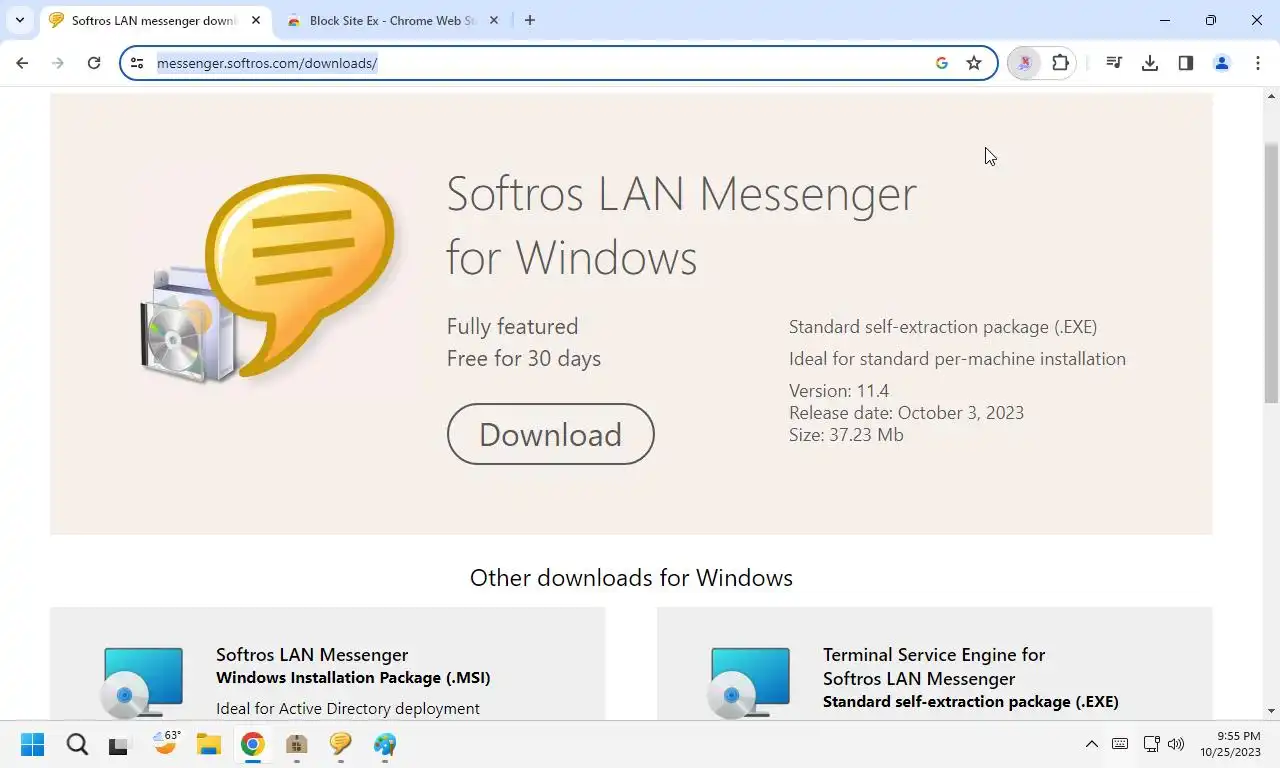Select 'Fully featured' text

click(512, 326)
